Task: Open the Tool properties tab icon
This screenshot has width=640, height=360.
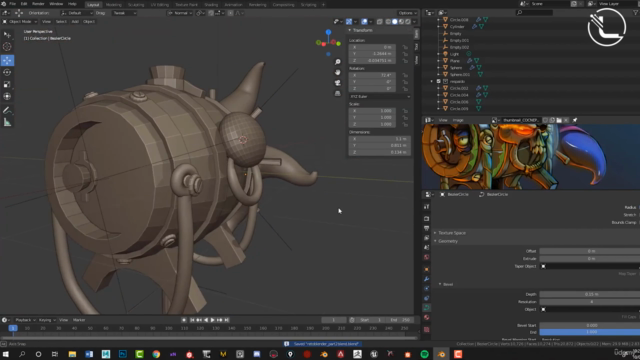Action: [x=427, y=207]
